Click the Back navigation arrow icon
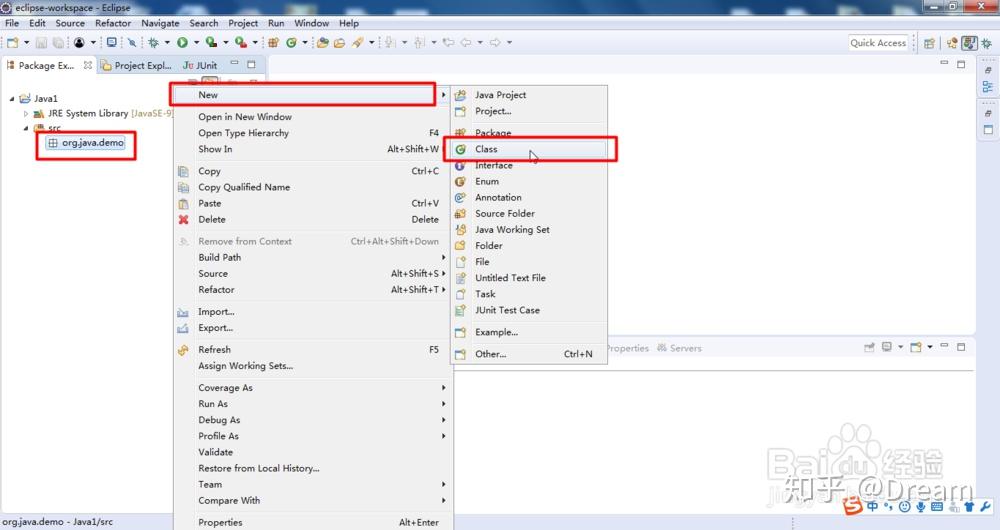This screenshot has height=530, width=1000. 466,43
